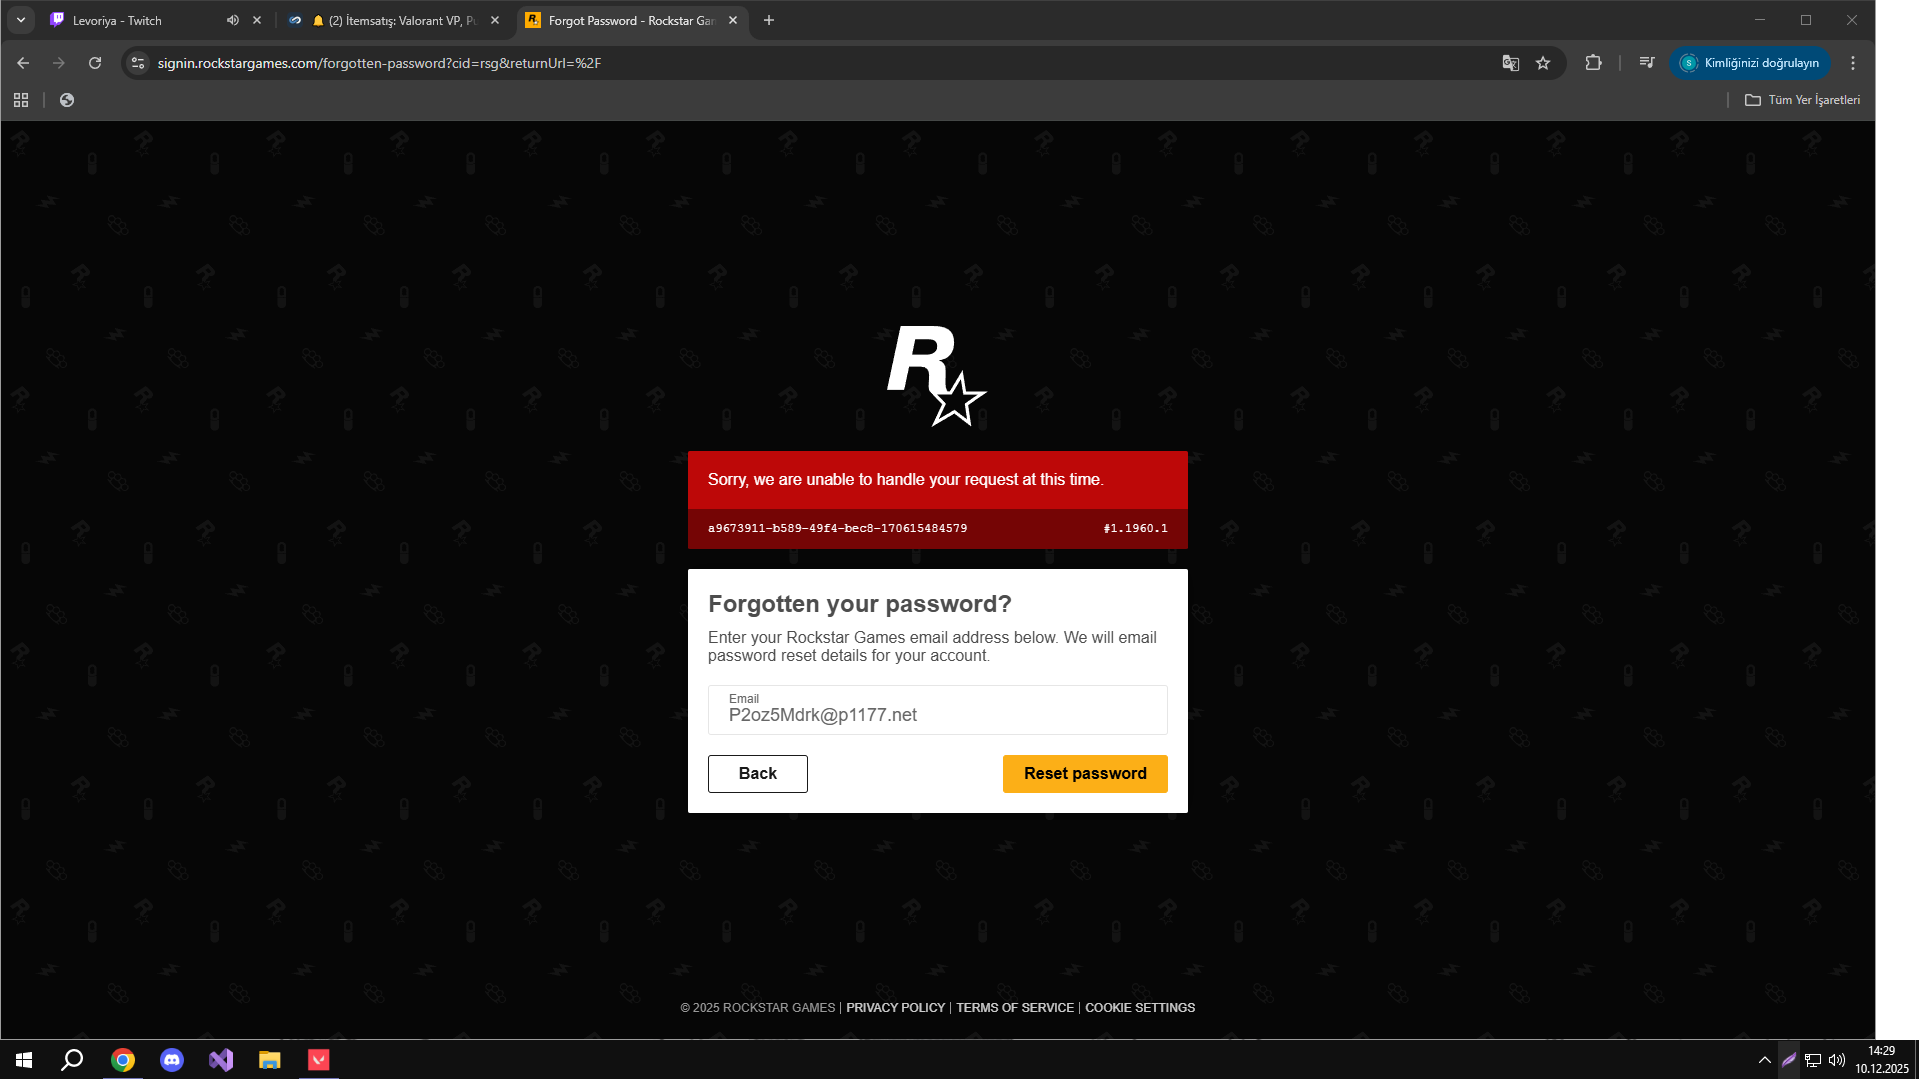Open the Privacy Policy link
The width and height of the screenshot is (1919, 1079).
[x=896, y=1008]
